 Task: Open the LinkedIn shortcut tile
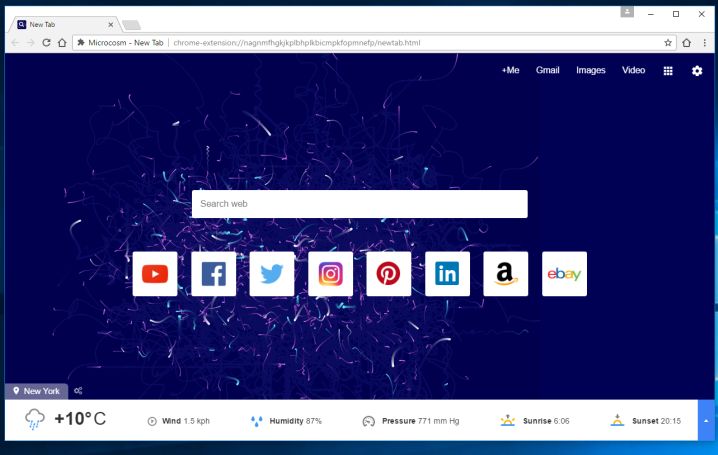click(x=447, y=274)
